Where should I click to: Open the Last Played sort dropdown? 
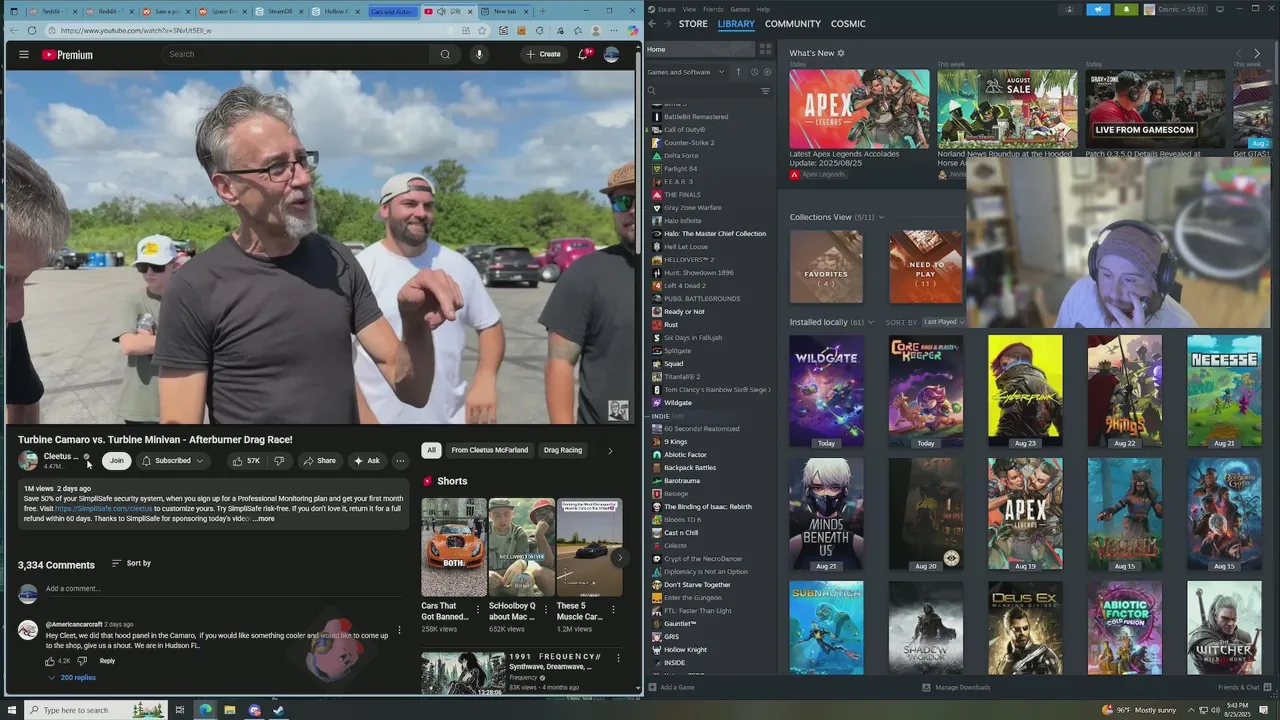click(x=943, y=322)
